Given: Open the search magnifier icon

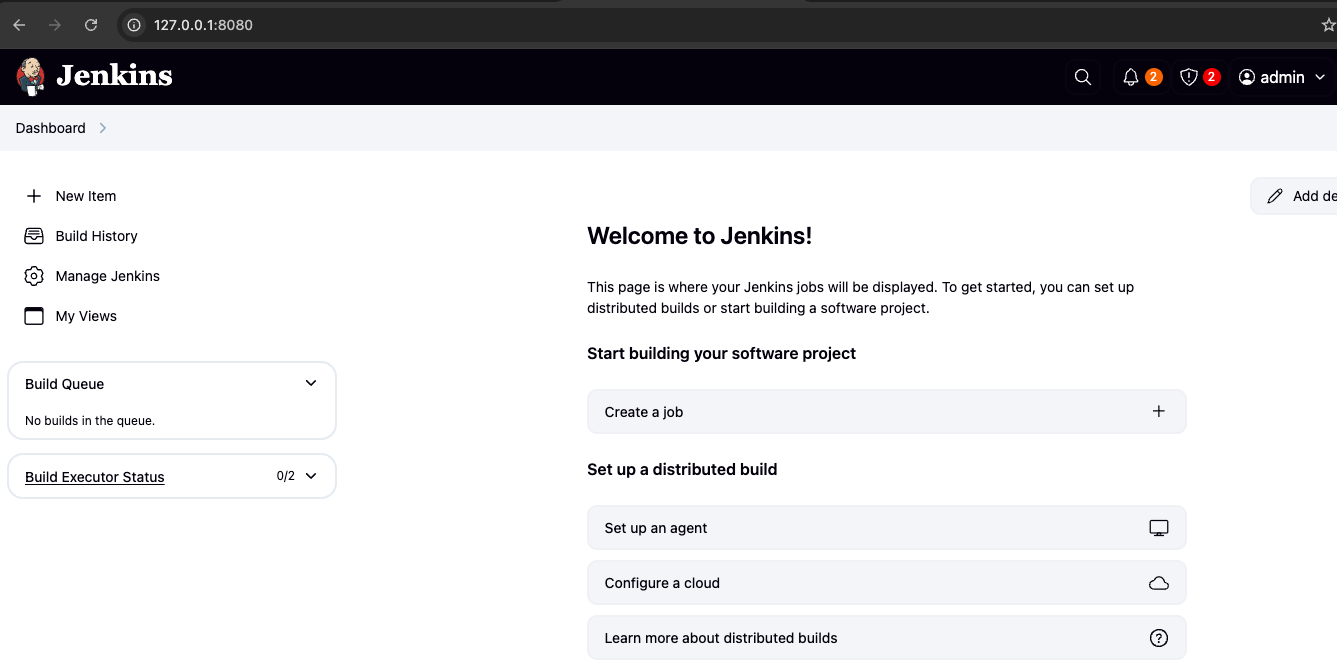Looking at the screenshot, I should [1082, 77].
